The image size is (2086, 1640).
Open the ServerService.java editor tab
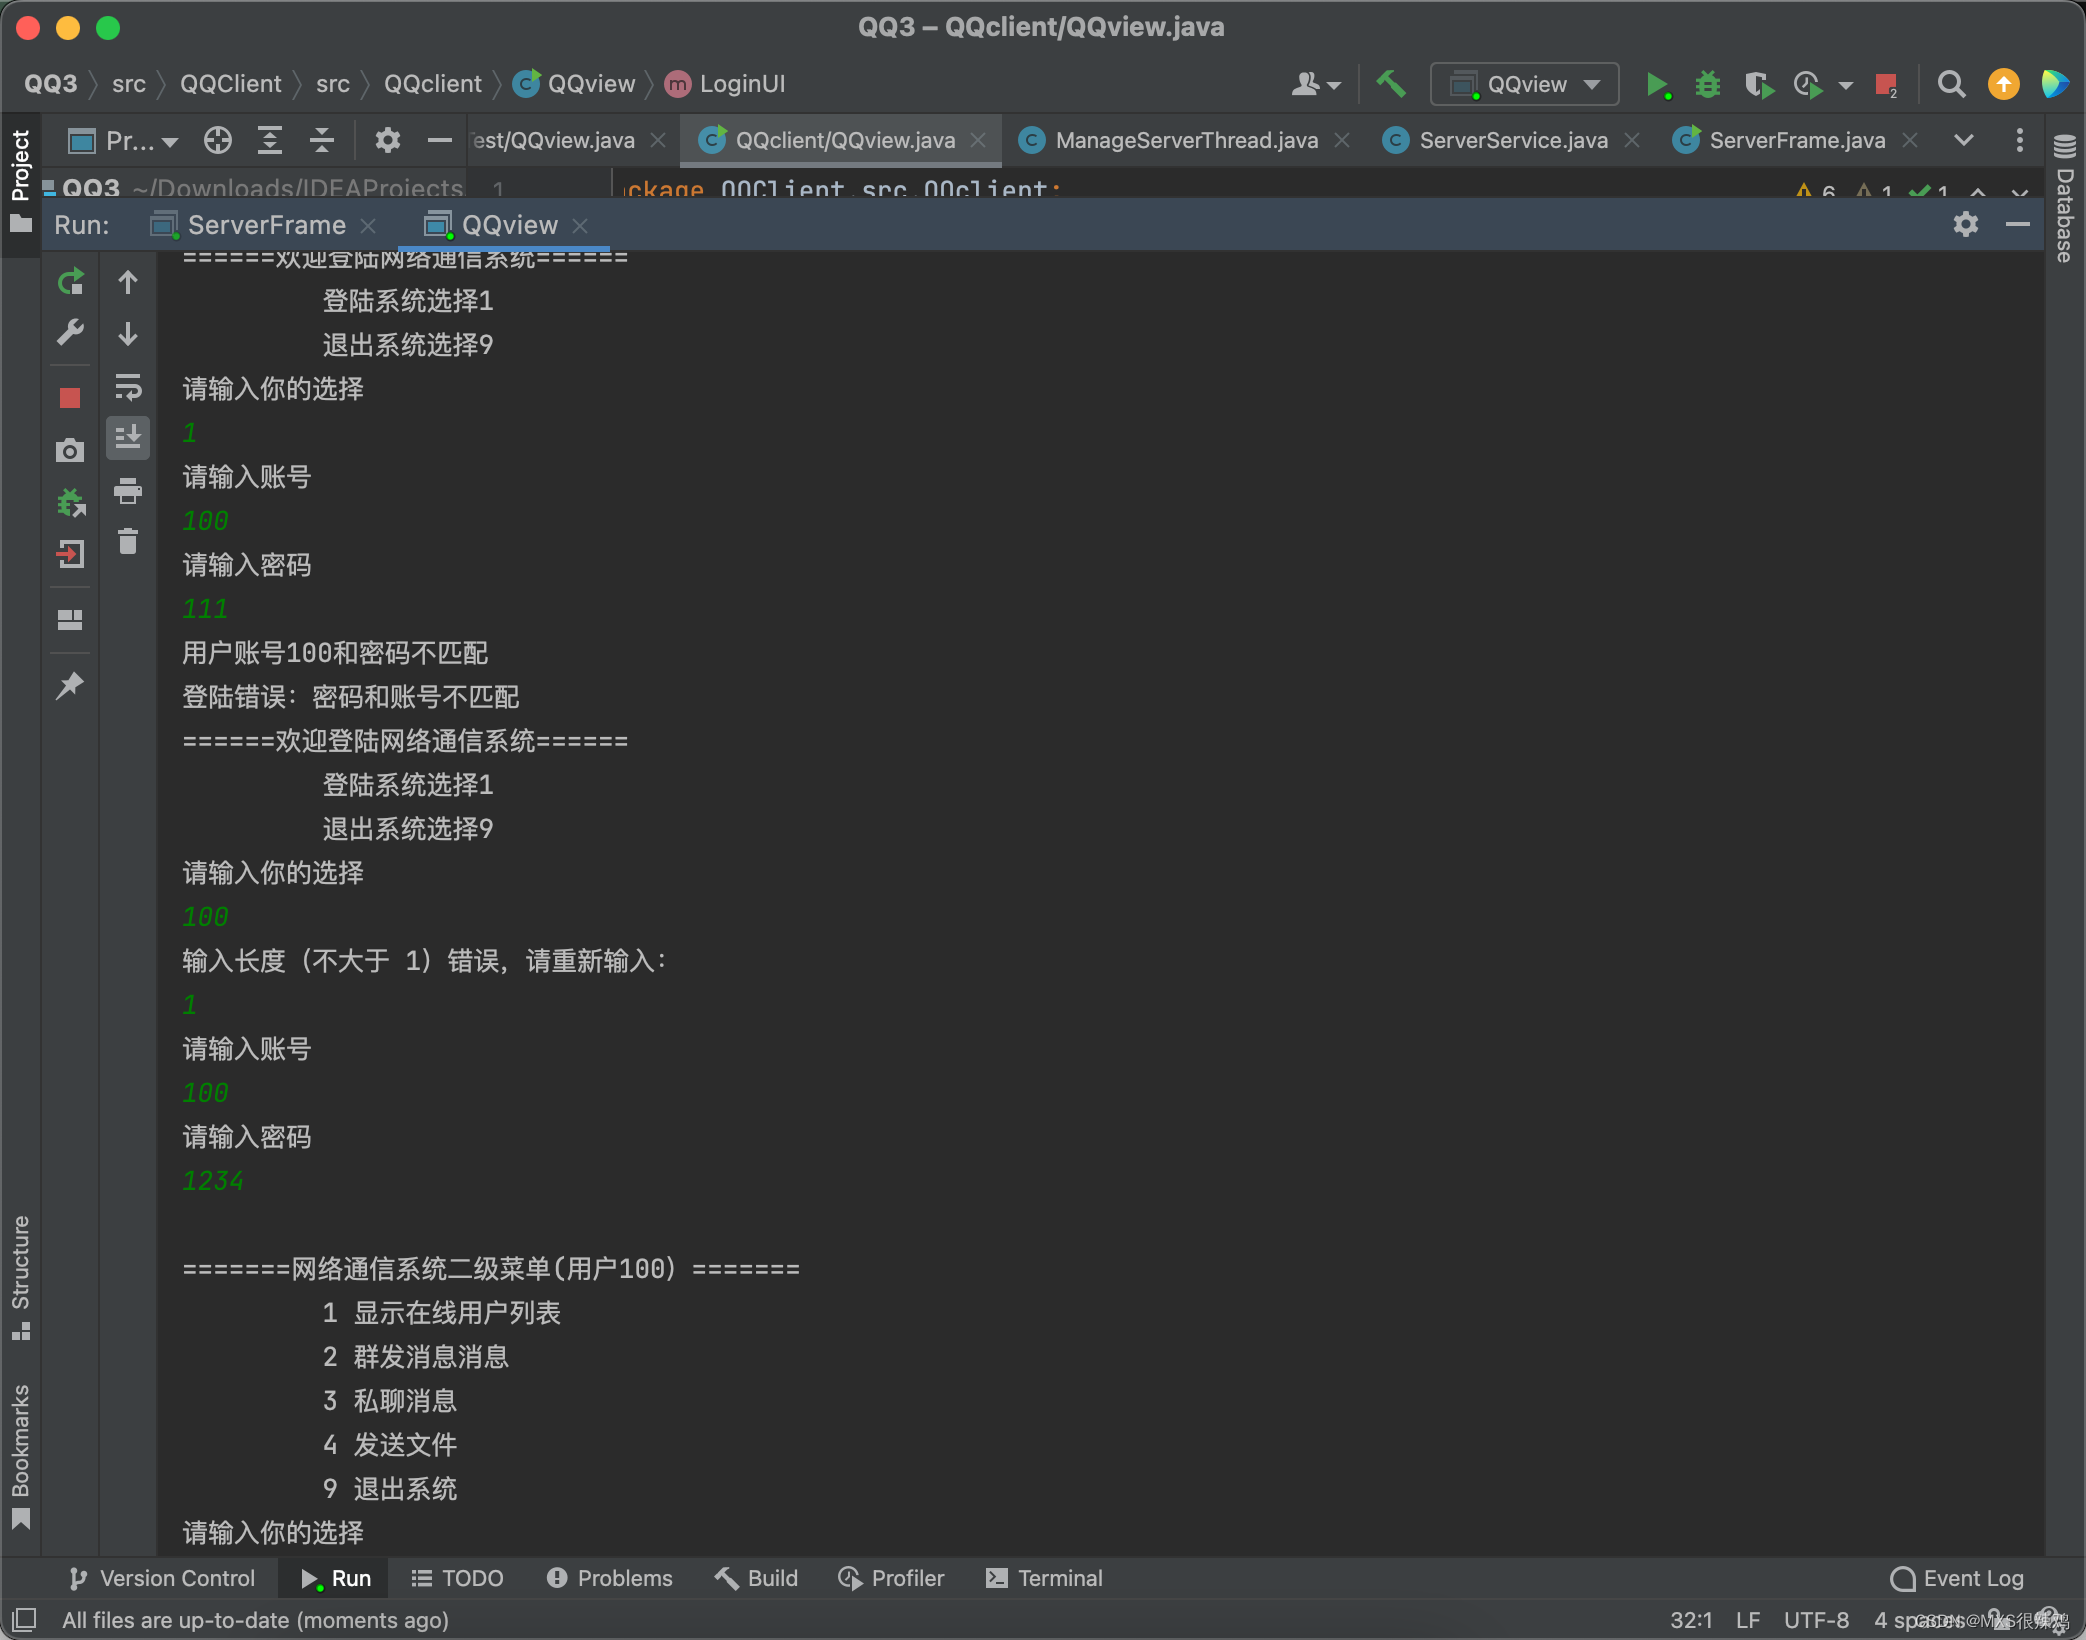[x=1512, y=140]
